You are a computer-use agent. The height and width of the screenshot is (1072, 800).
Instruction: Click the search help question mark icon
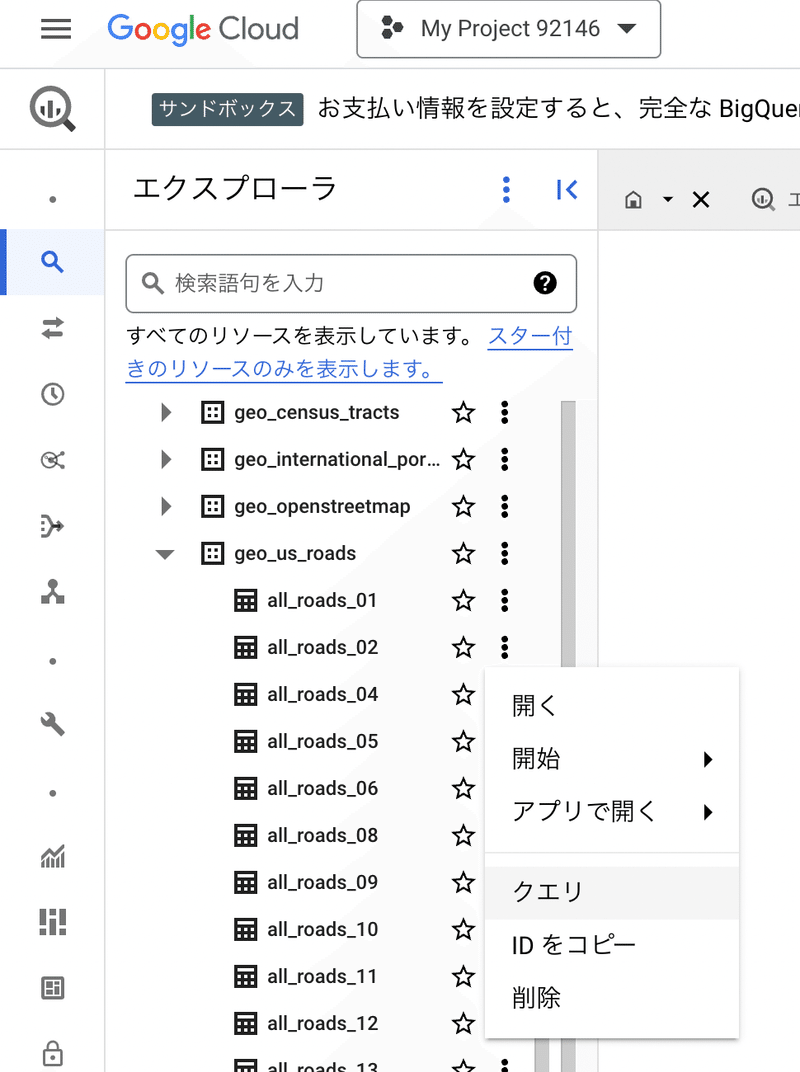[545, 283]
